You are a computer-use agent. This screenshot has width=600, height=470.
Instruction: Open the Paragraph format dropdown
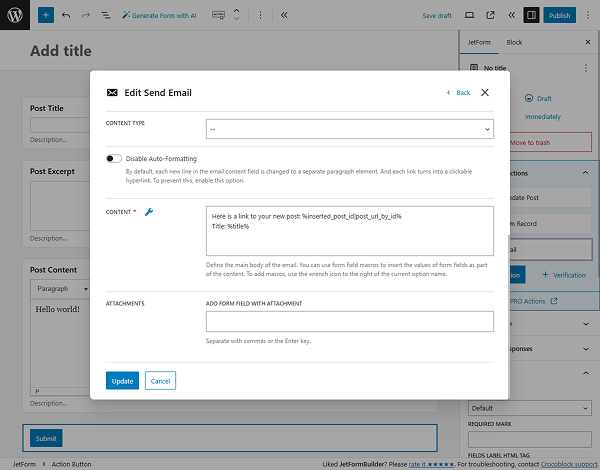[61, 289]
